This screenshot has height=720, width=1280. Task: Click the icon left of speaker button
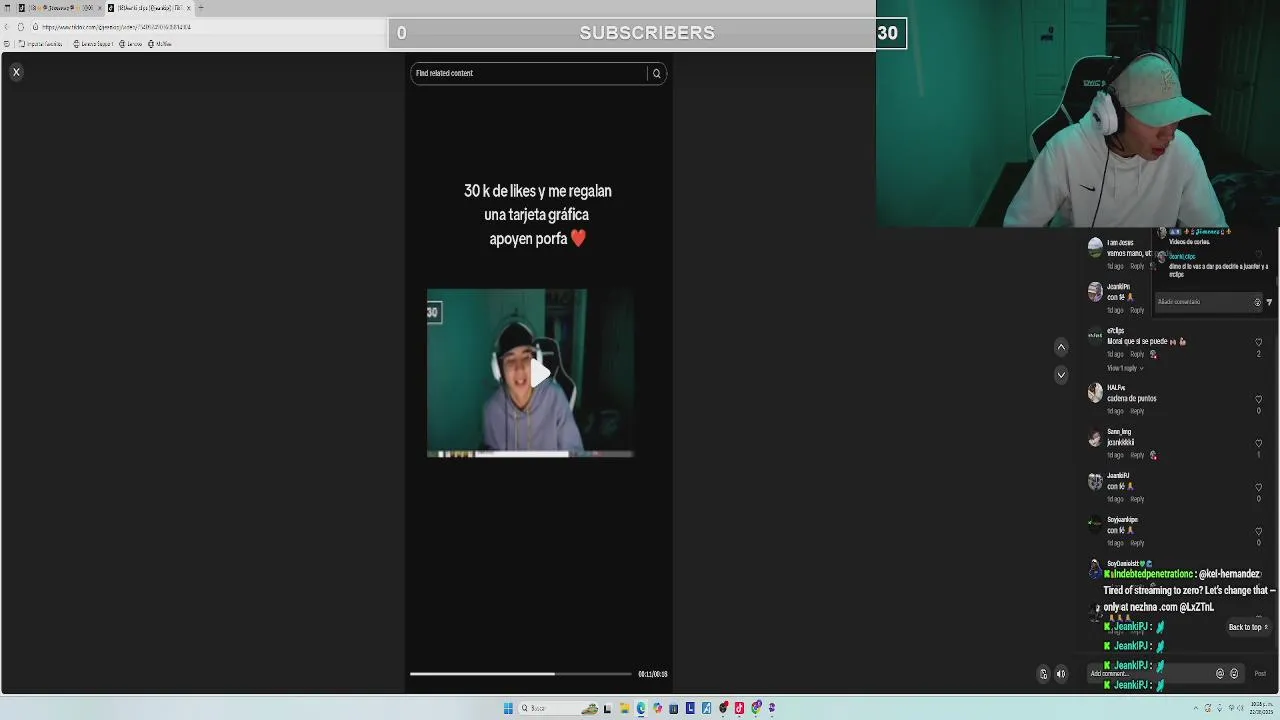click(x=1043, y=674)
